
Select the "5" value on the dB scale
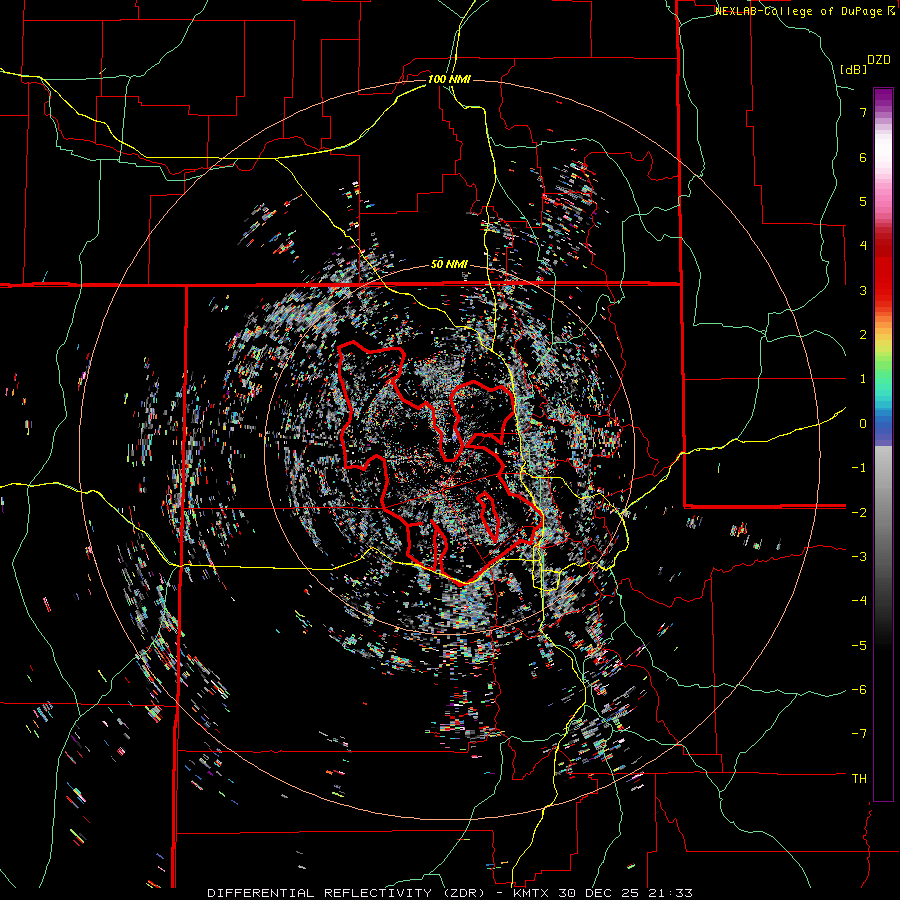click(x=863, y=201)
